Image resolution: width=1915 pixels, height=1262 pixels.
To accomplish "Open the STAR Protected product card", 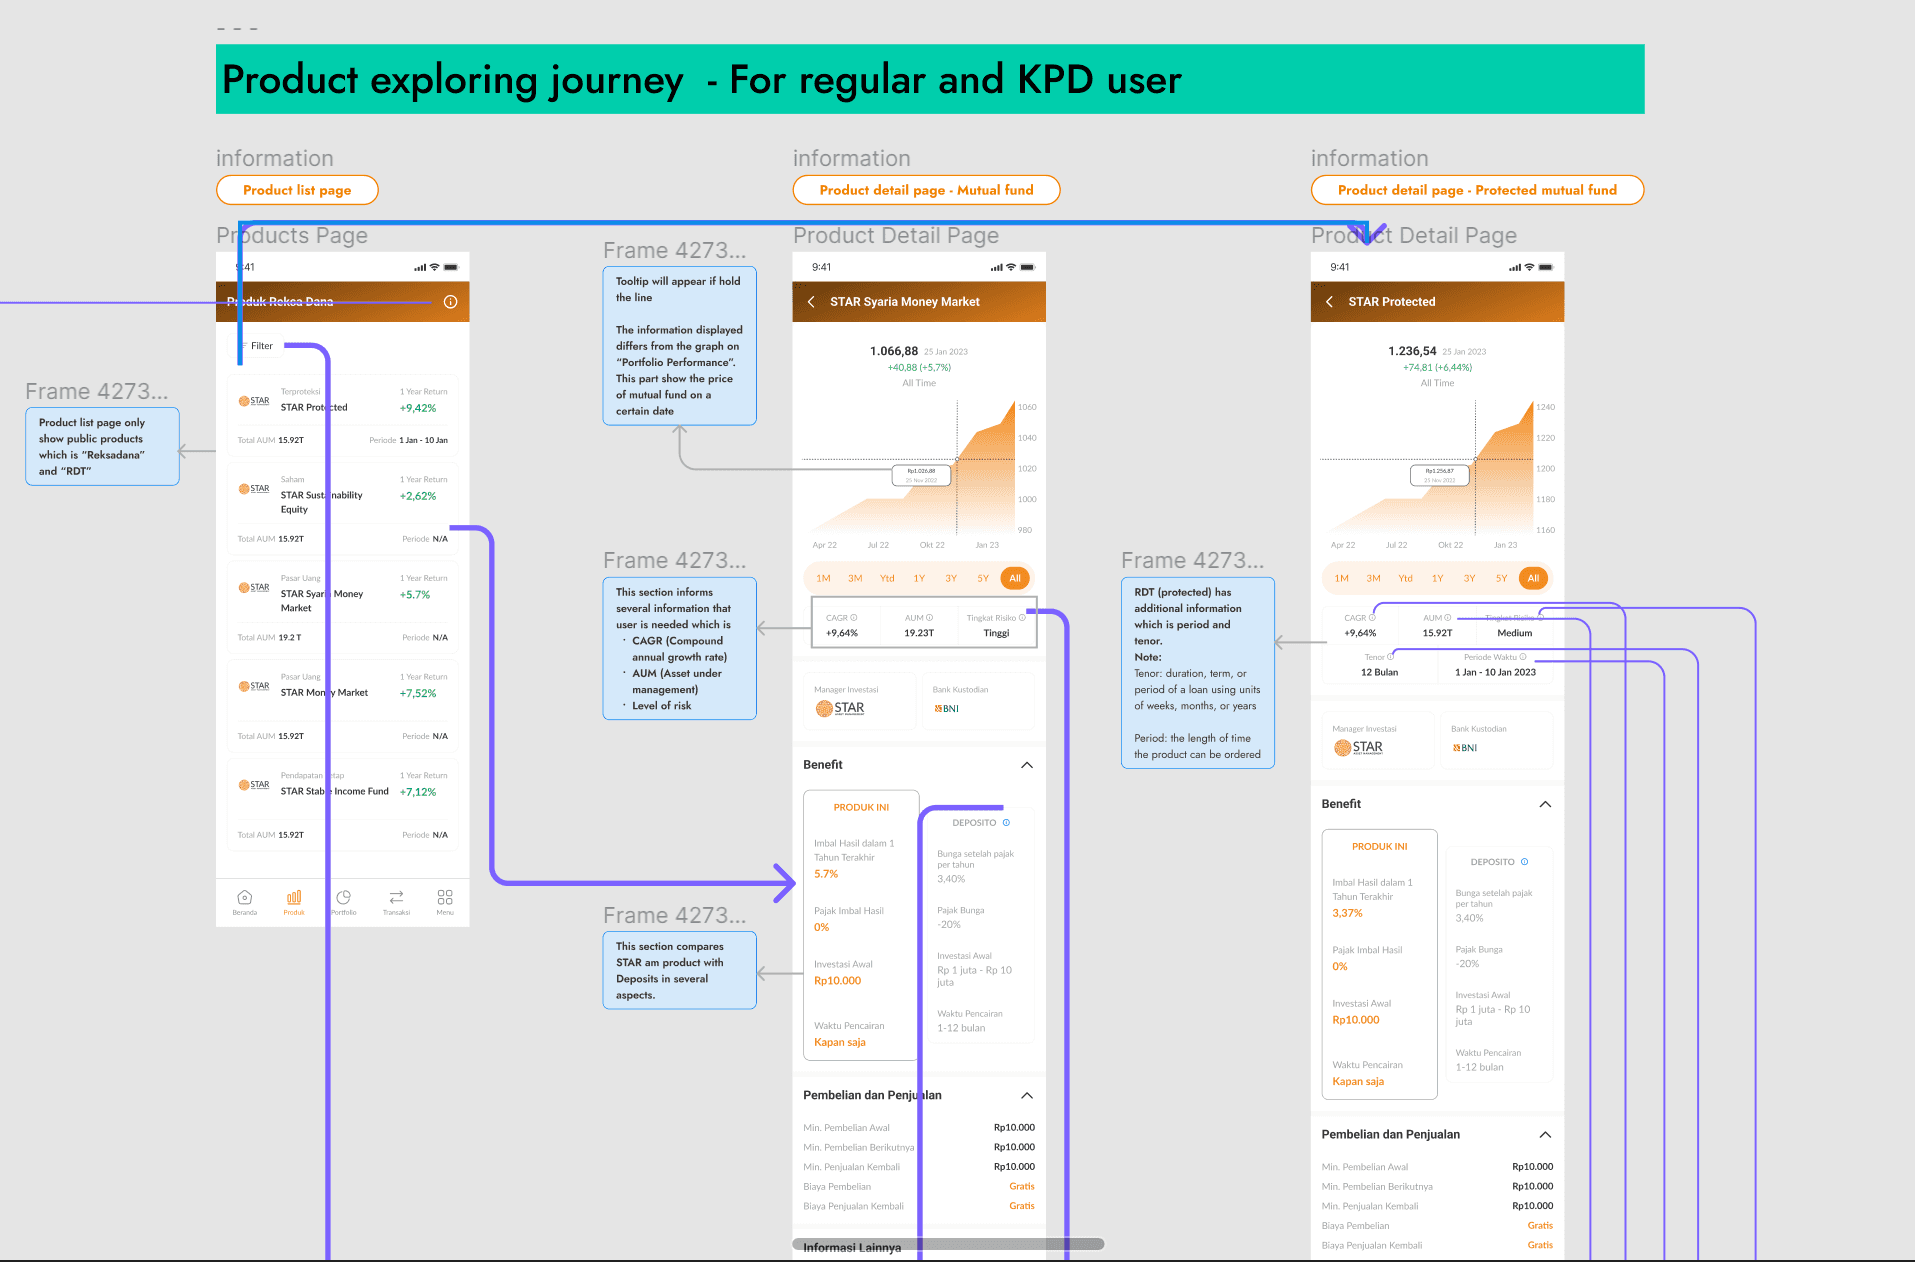I will (x=343, y=414).
